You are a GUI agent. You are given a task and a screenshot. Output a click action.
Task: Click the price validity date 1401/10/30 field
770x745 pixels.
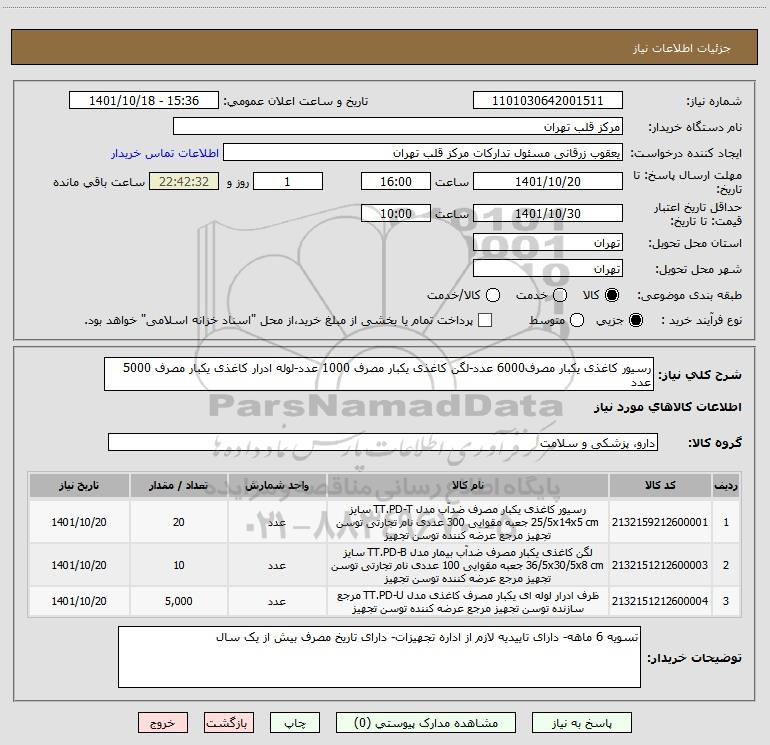pyautogui.click(x=548, y=213)
